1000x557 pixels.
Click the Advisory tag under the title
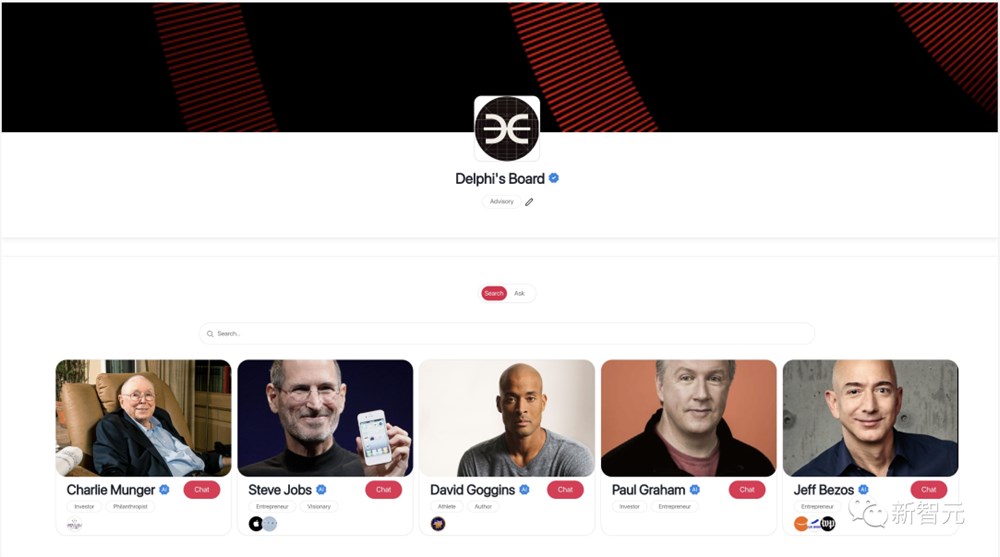click(501, 202)
